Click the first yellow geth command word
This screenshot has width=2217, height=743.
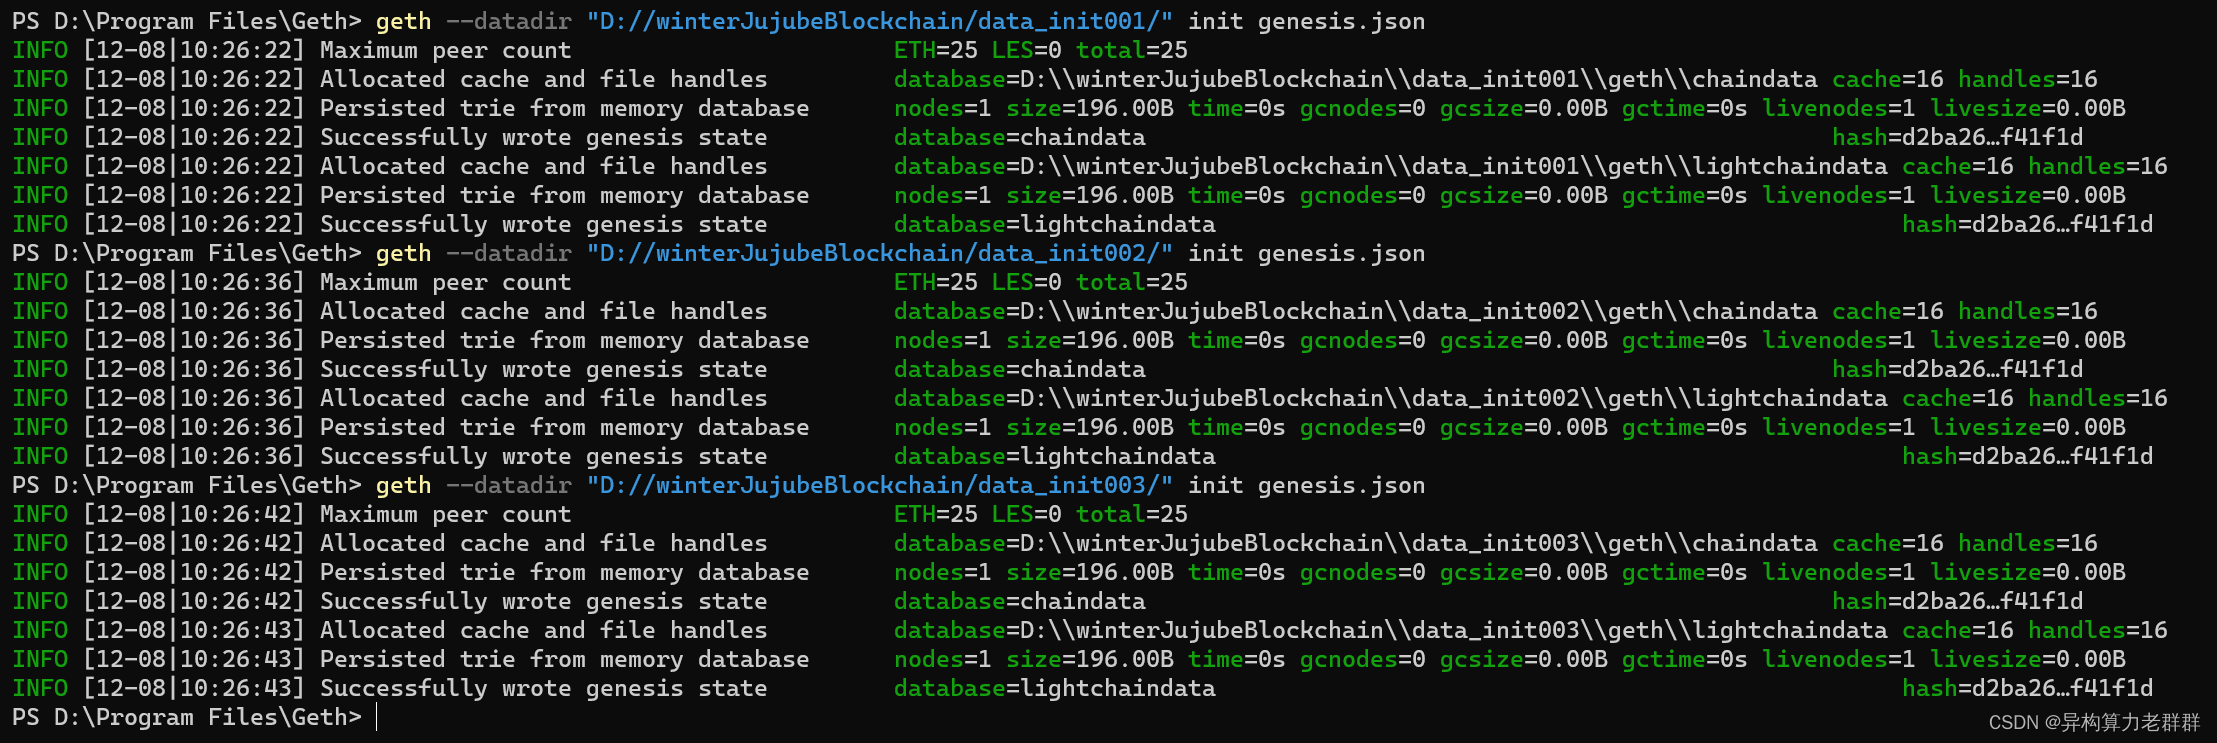[404, 22]
